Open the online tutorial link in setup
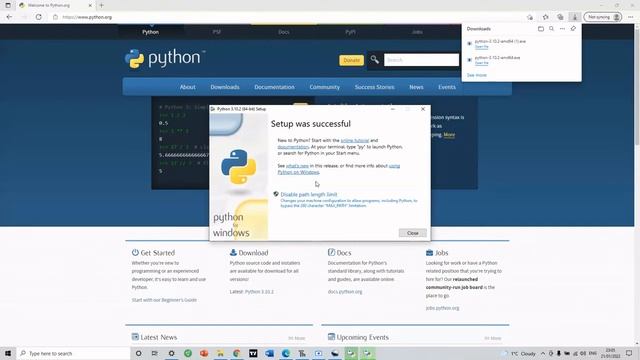Viewport: 640px width, 360px height. 355,140
